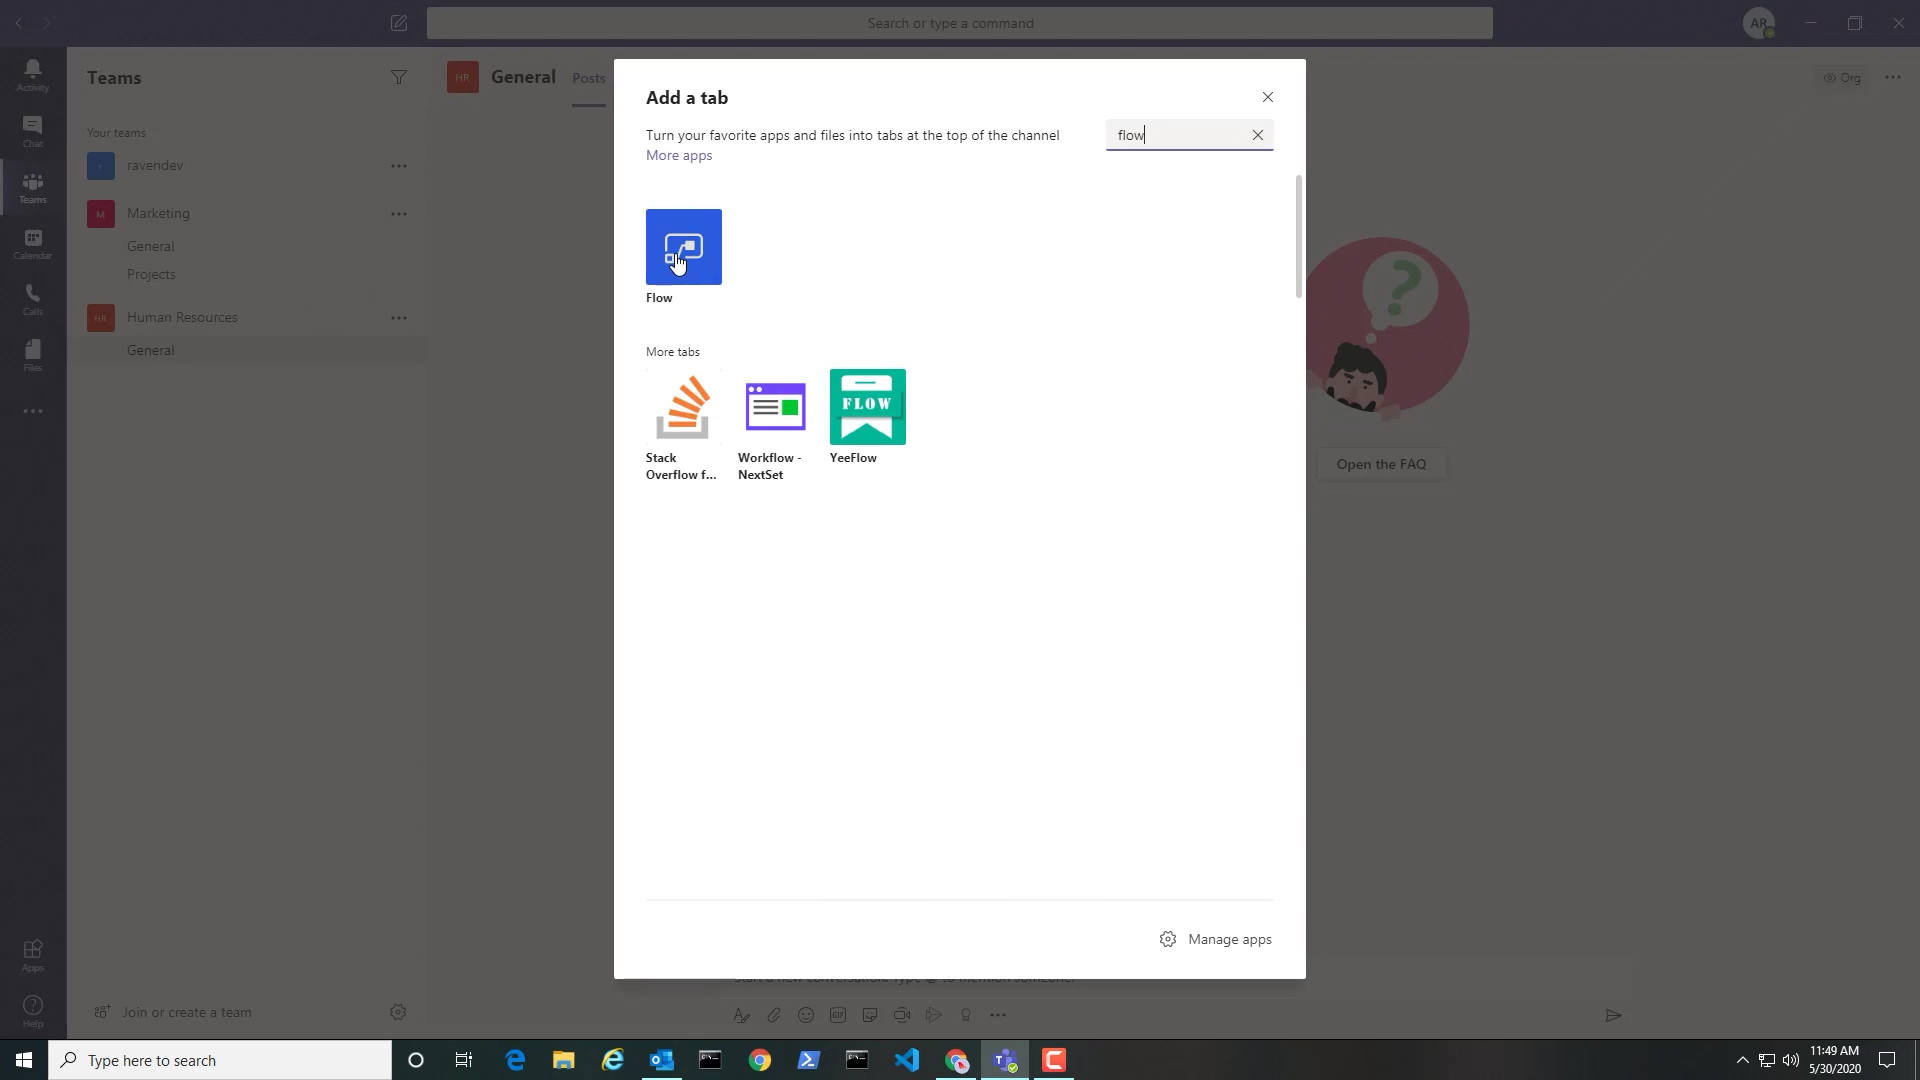Pick the Workflow - NextSet app
Viewport: 1920px width, 1080px height.
(775, 407)
